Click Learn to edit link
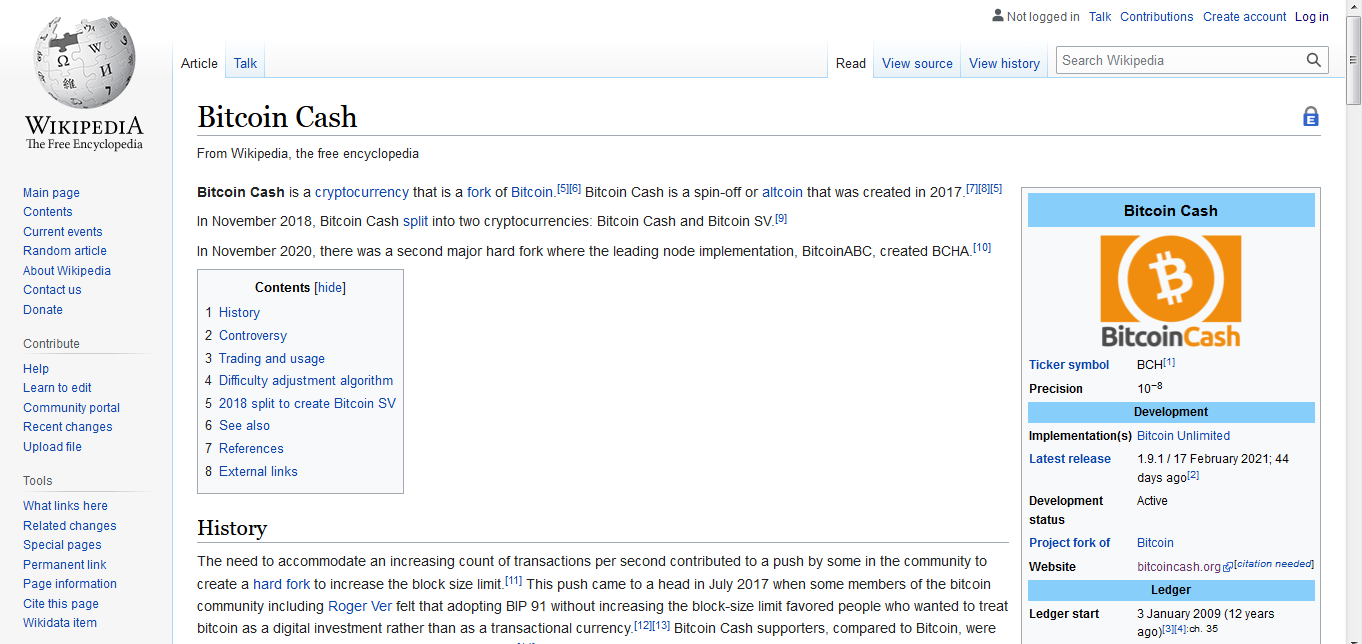 point(57,388)
